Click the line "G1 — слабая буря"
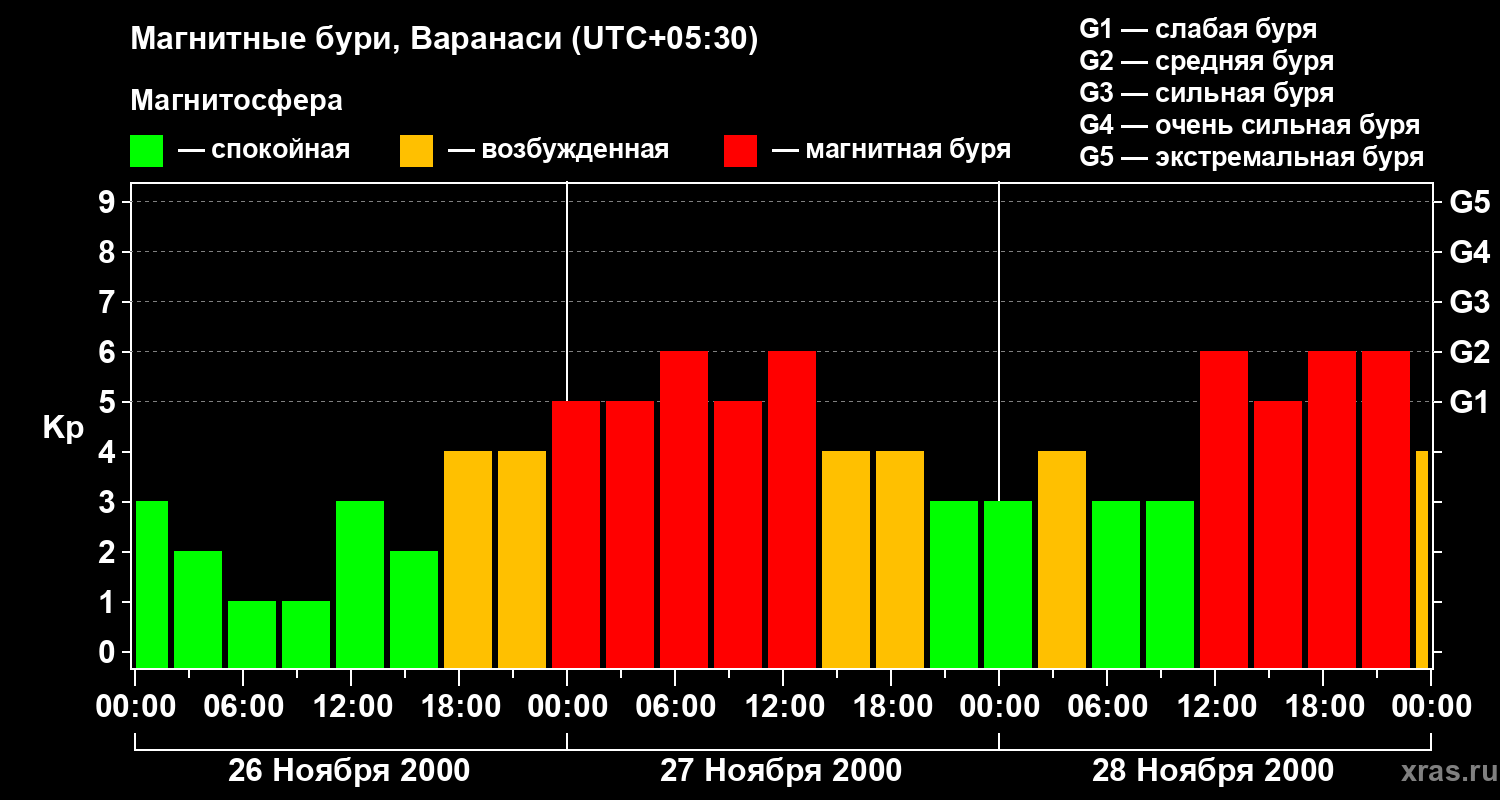 click(1198, 29)
